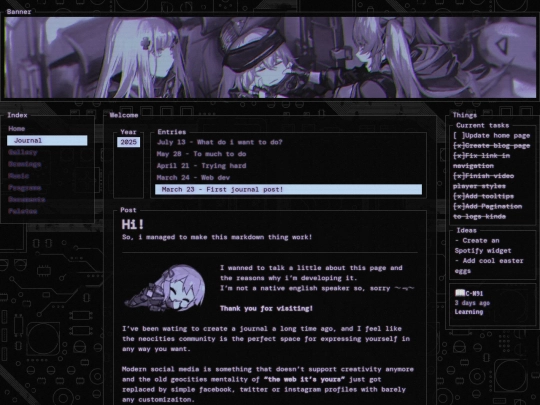Select year 2025 in Year list

tap(128, 142)
